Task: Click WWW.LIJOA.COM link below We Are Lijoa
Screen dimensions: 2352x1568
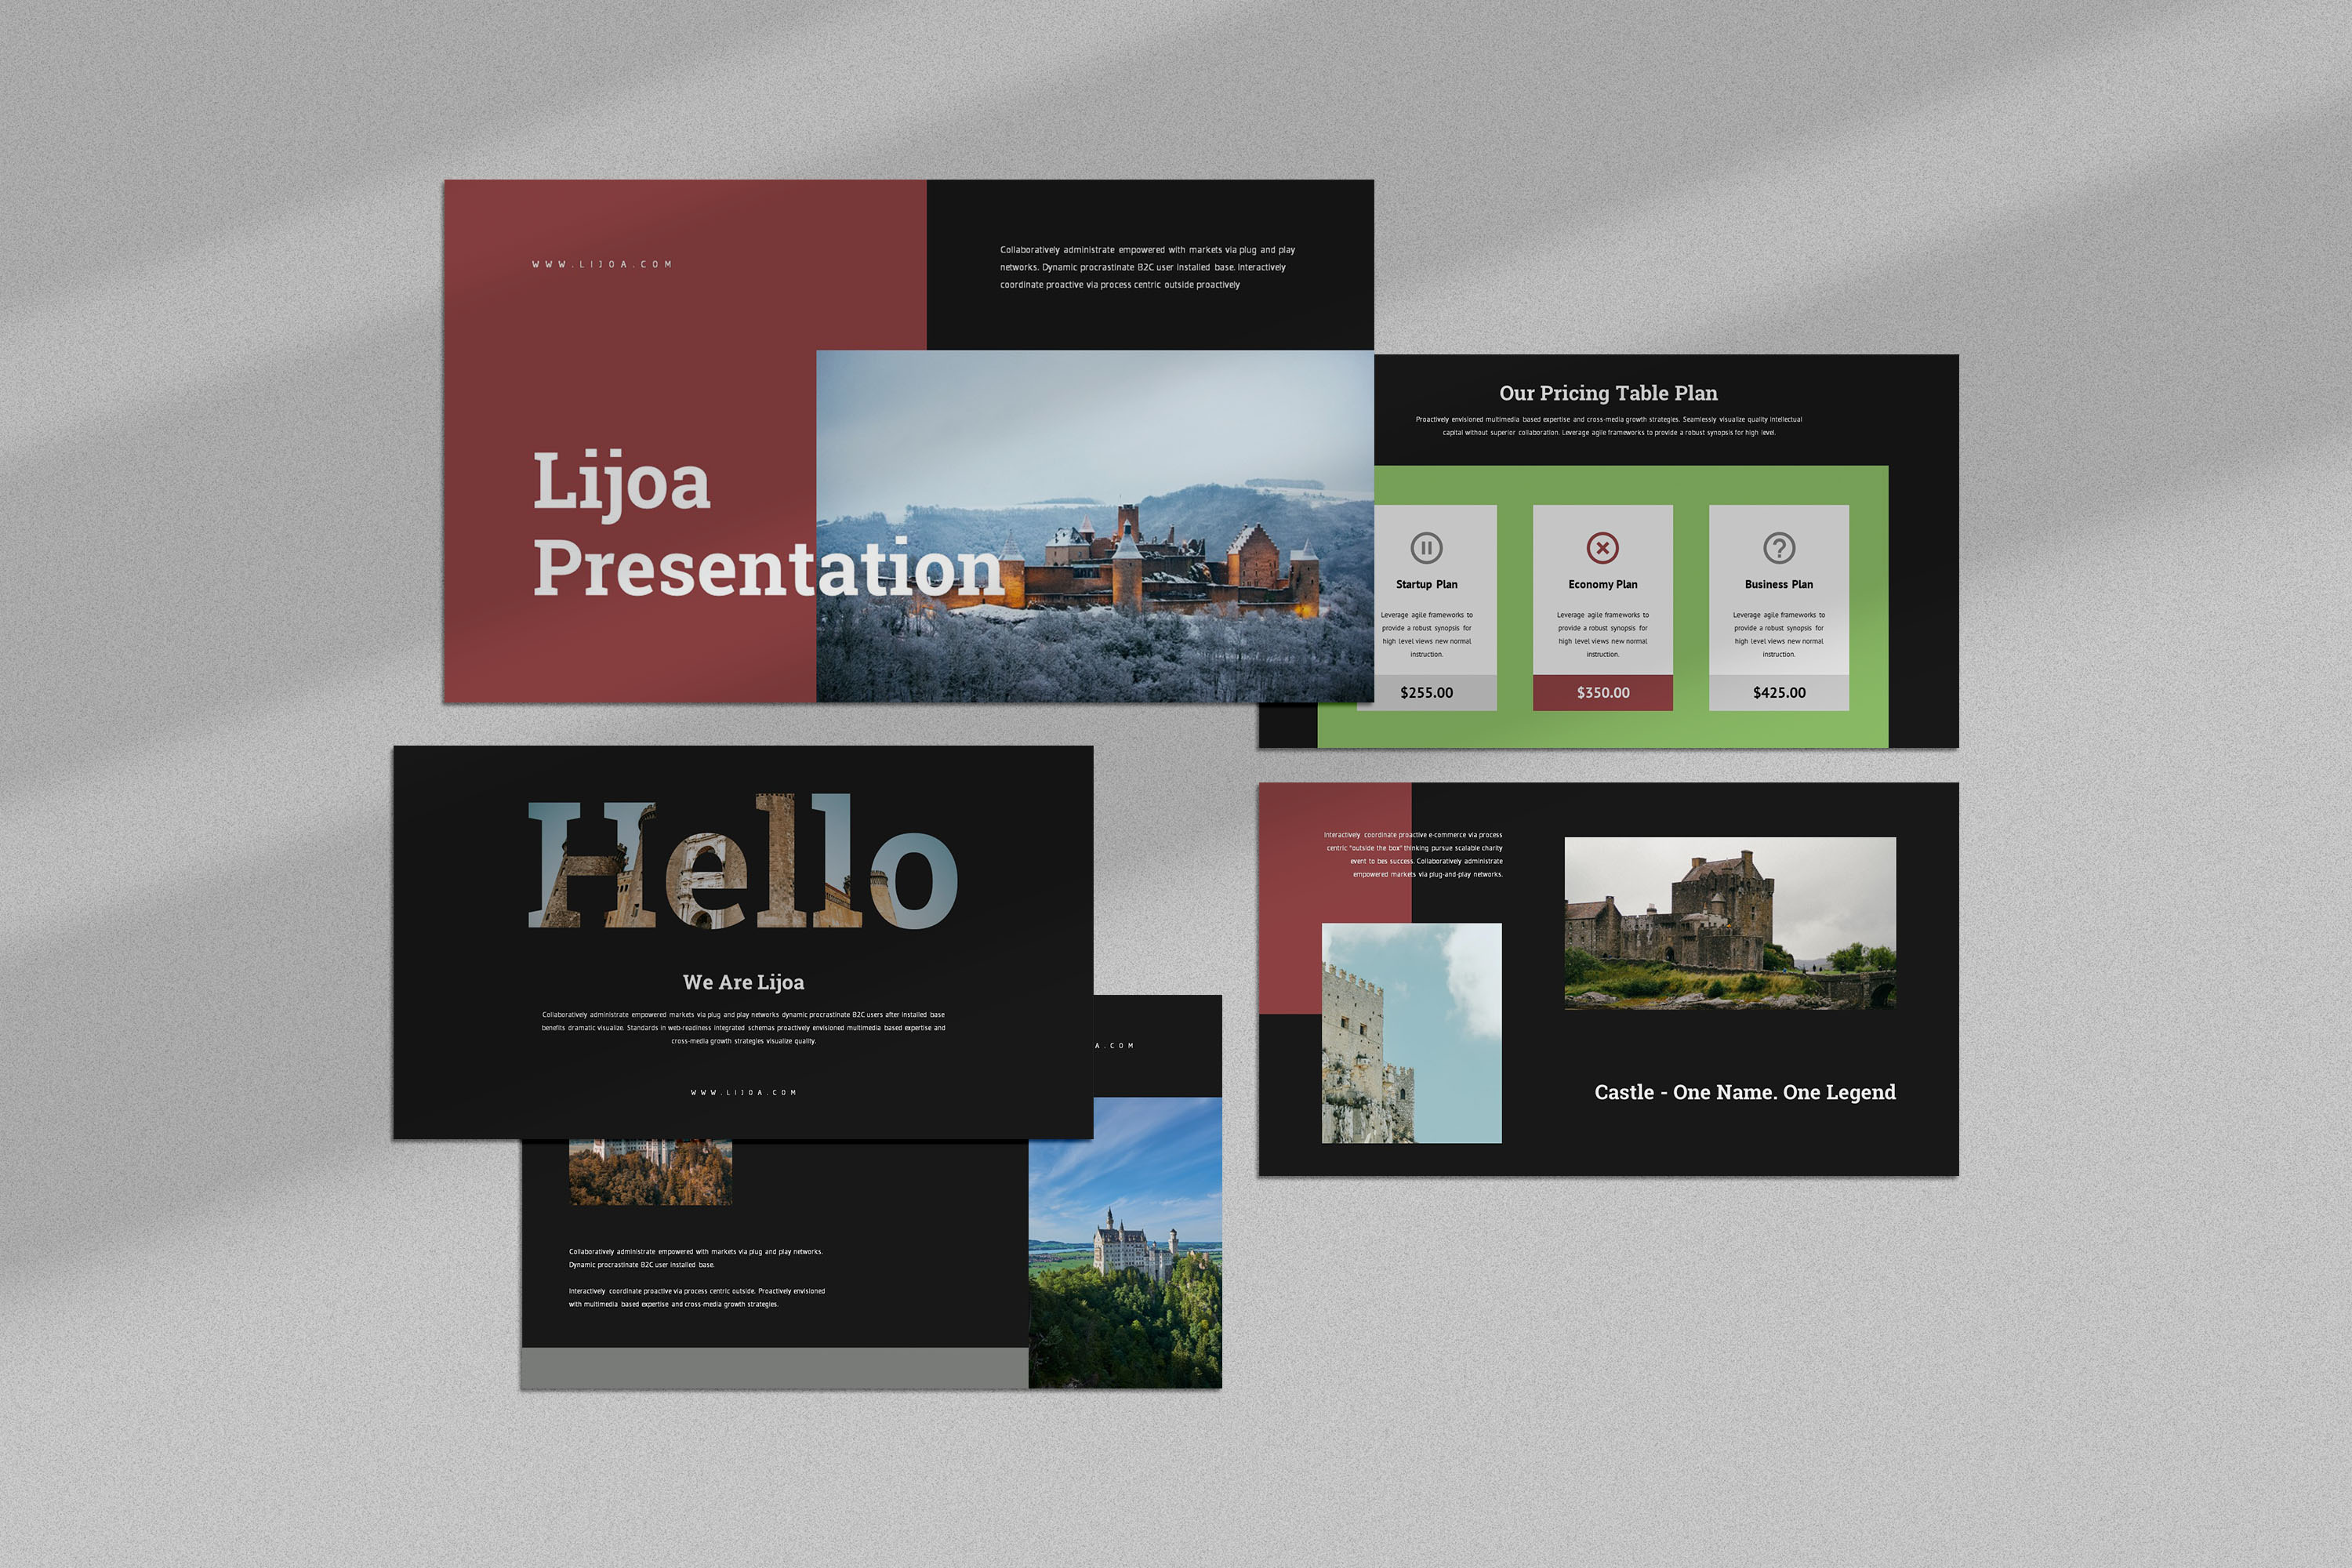Action: click(x=743, y=1092)
